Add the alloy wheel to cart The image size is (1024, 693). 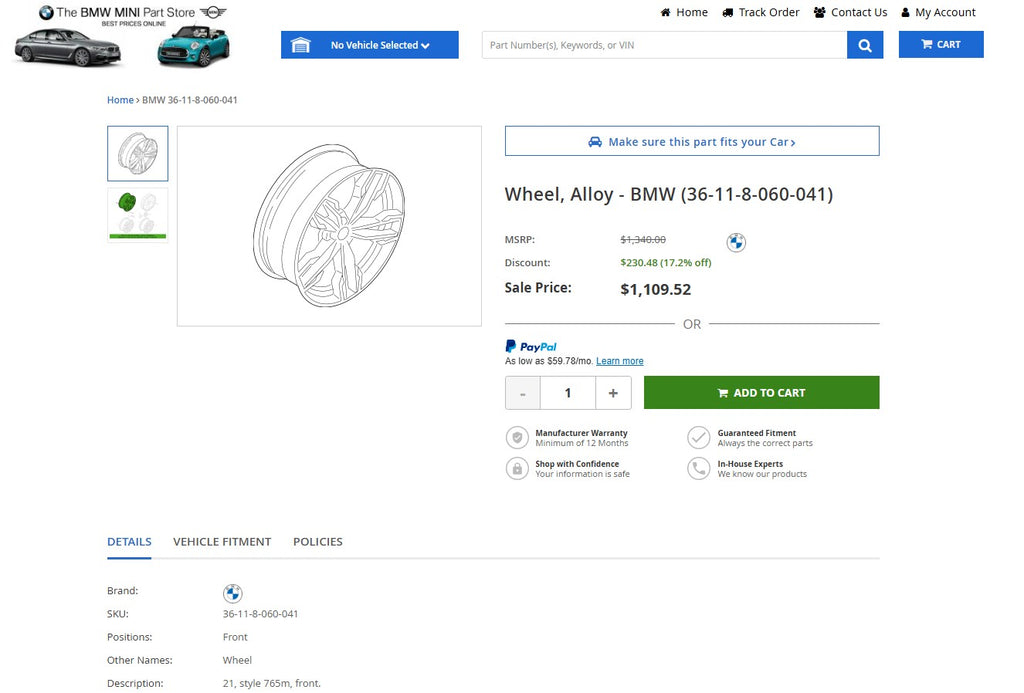point(761,393)
